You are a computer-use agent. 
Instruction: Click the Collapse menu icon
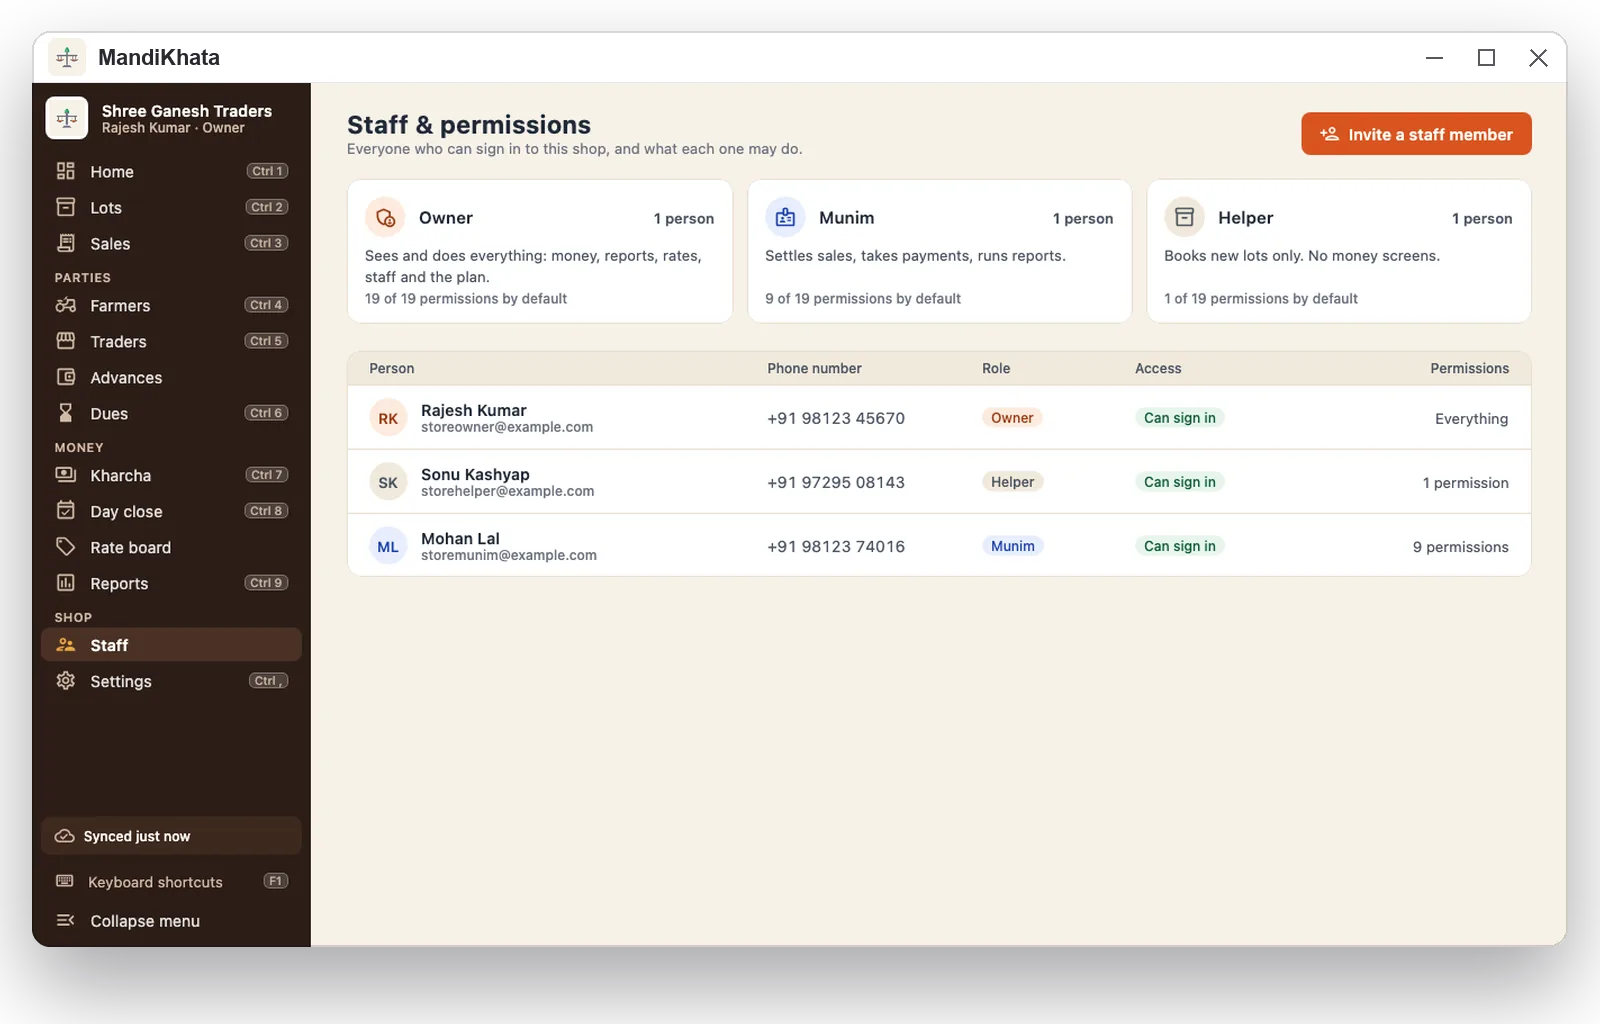tap(66, 920)
